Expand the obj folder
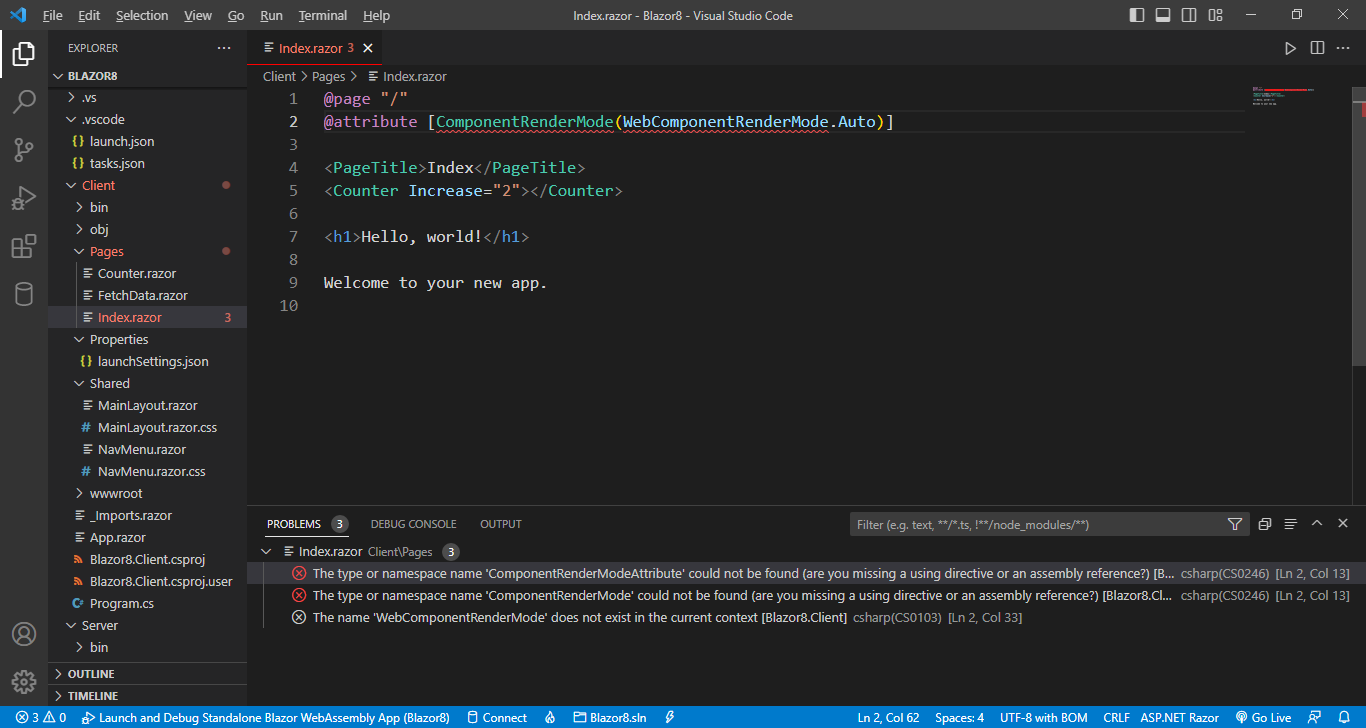 coord(147,229)
